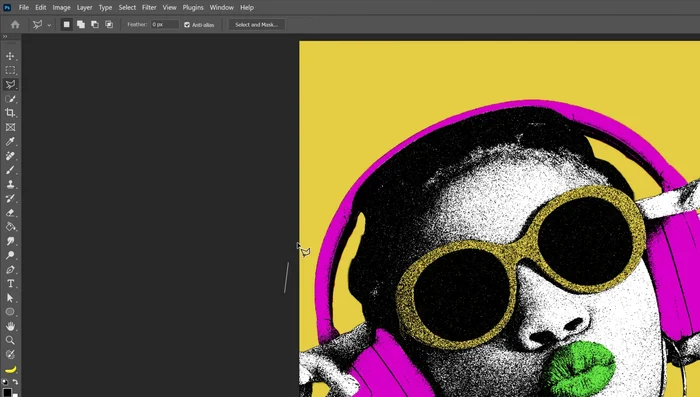Image resolution: width=700 pixels, height=397 pixels.
Task: Click the Feather value field
Action: click(x=165, y=25)
